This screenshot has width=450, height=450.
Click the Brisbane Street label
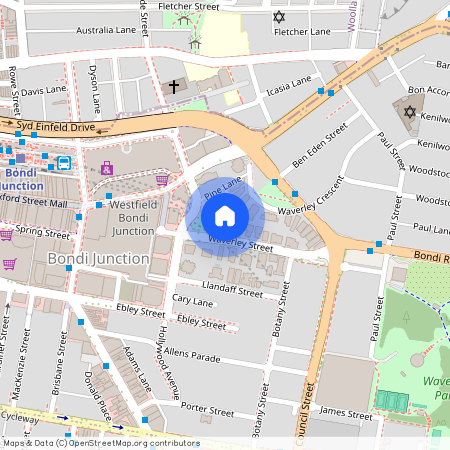(x=59, y=363)
